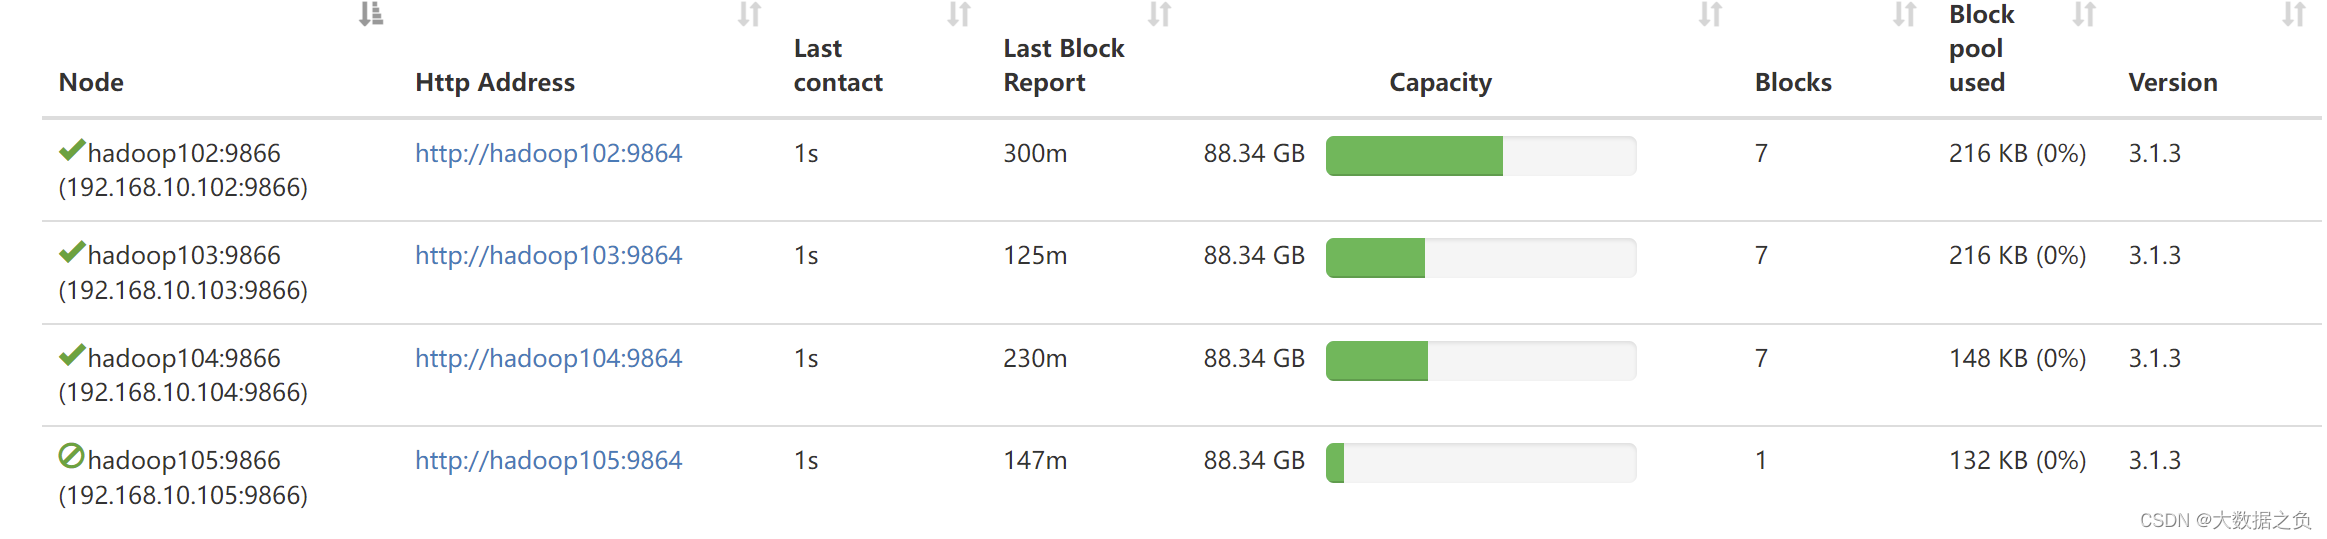2327x539 pixels.
Task: Click decommissioned status icon of hadoop105
Action: [72, 456]
